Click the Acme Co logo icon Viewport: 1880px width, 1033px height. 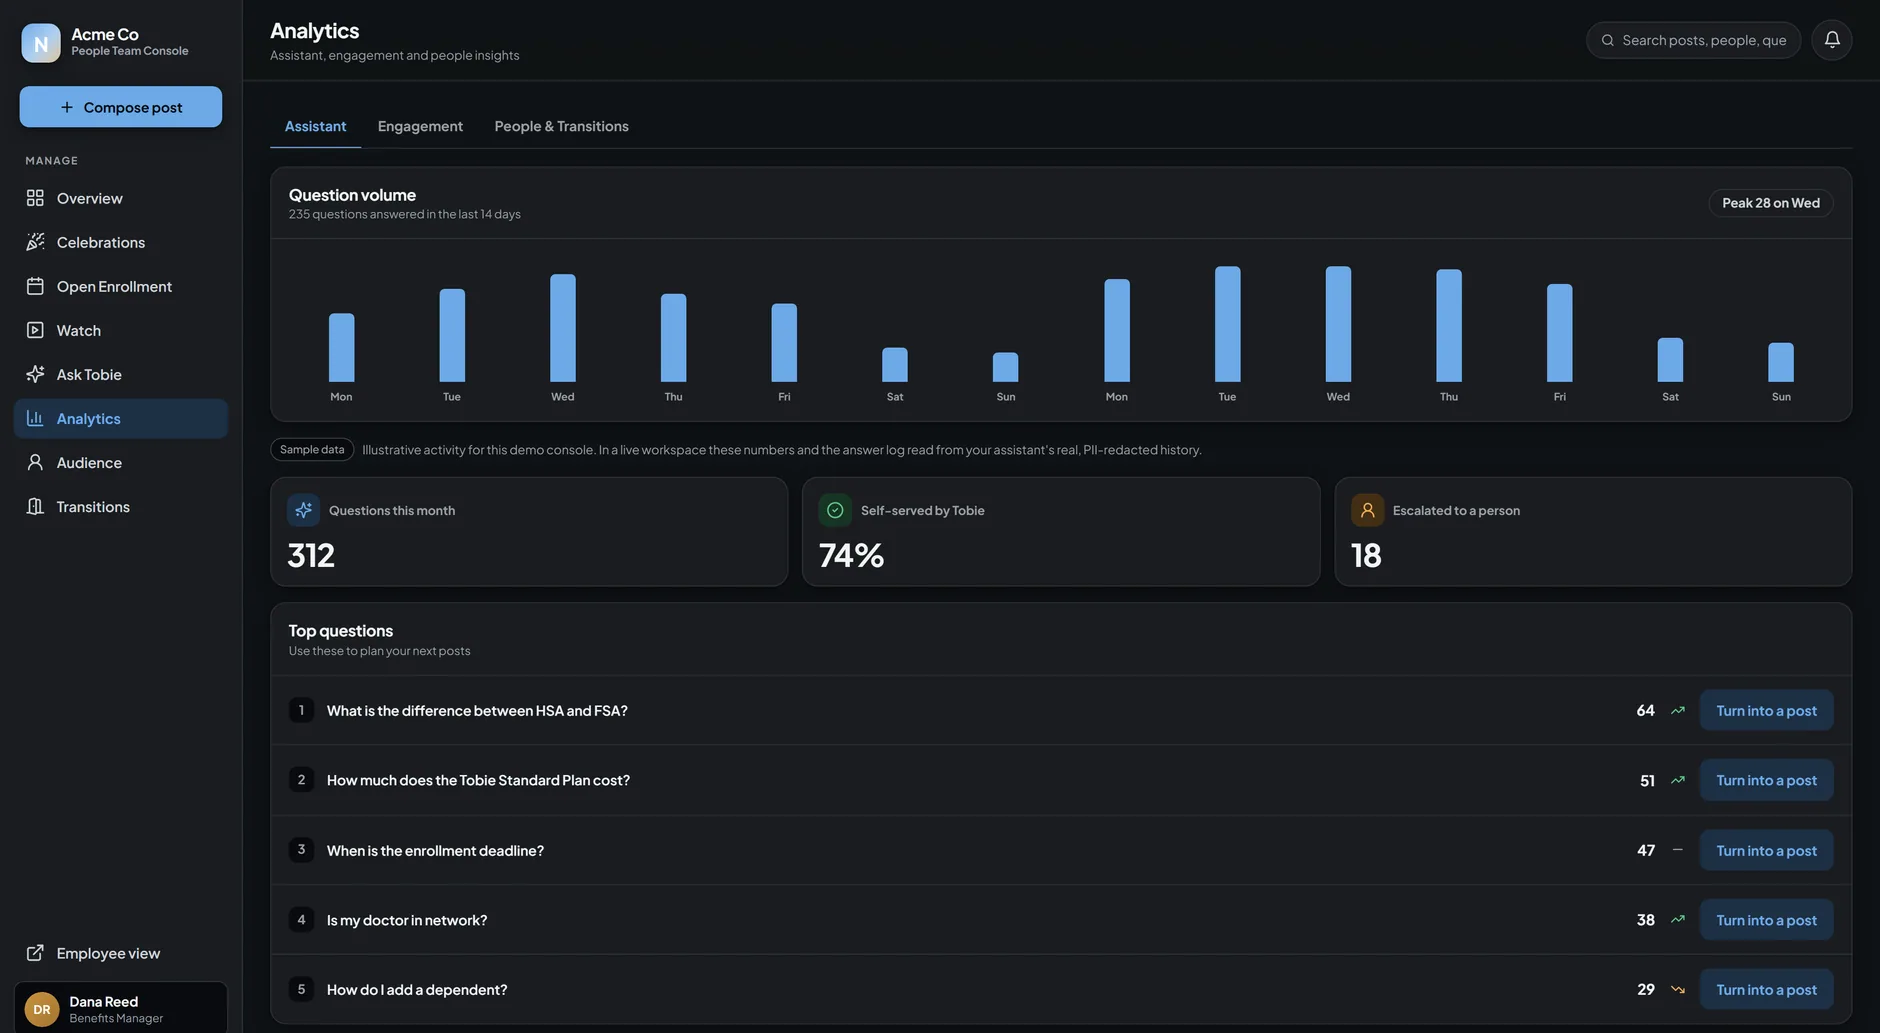click(41, 43)
